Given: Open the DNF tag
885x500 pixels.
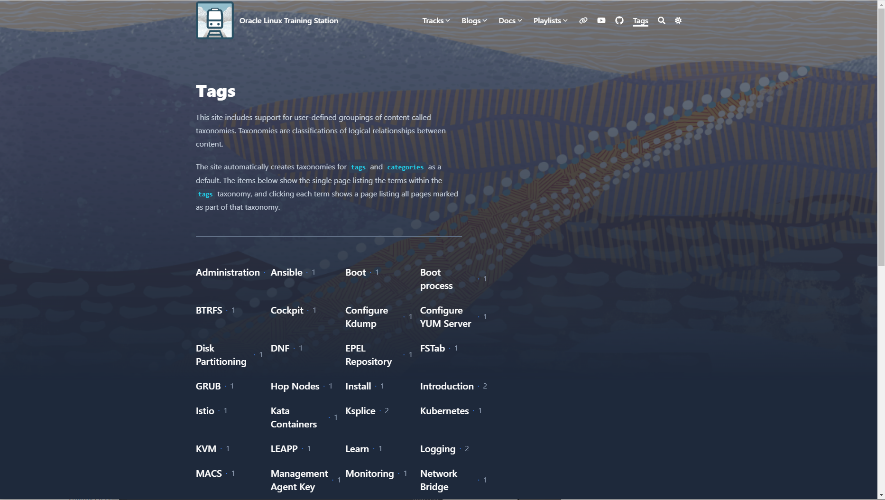Looking at the screenshot, I should coord(280,348).
